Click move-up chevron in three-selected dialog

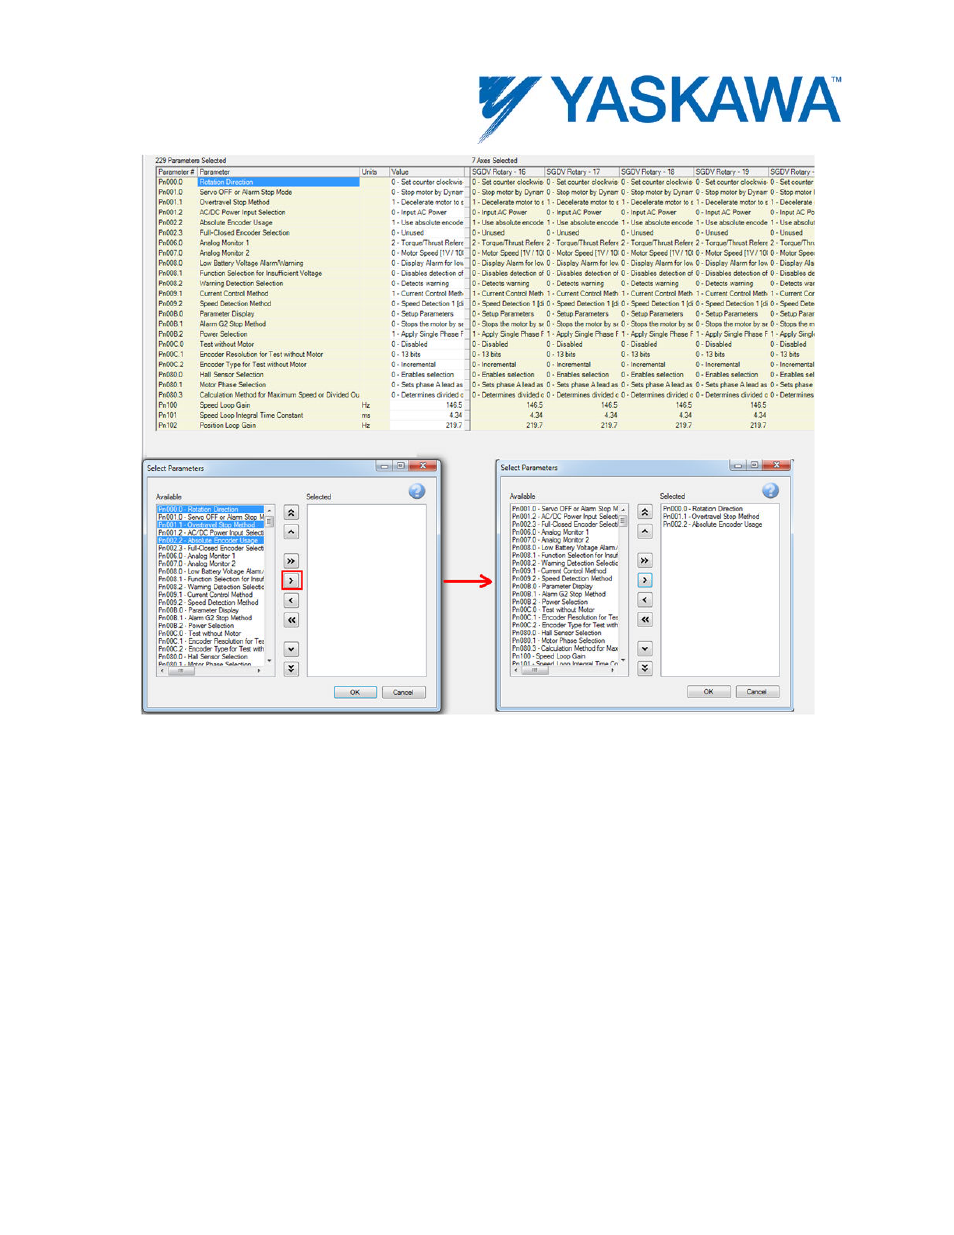click(645, 531)
